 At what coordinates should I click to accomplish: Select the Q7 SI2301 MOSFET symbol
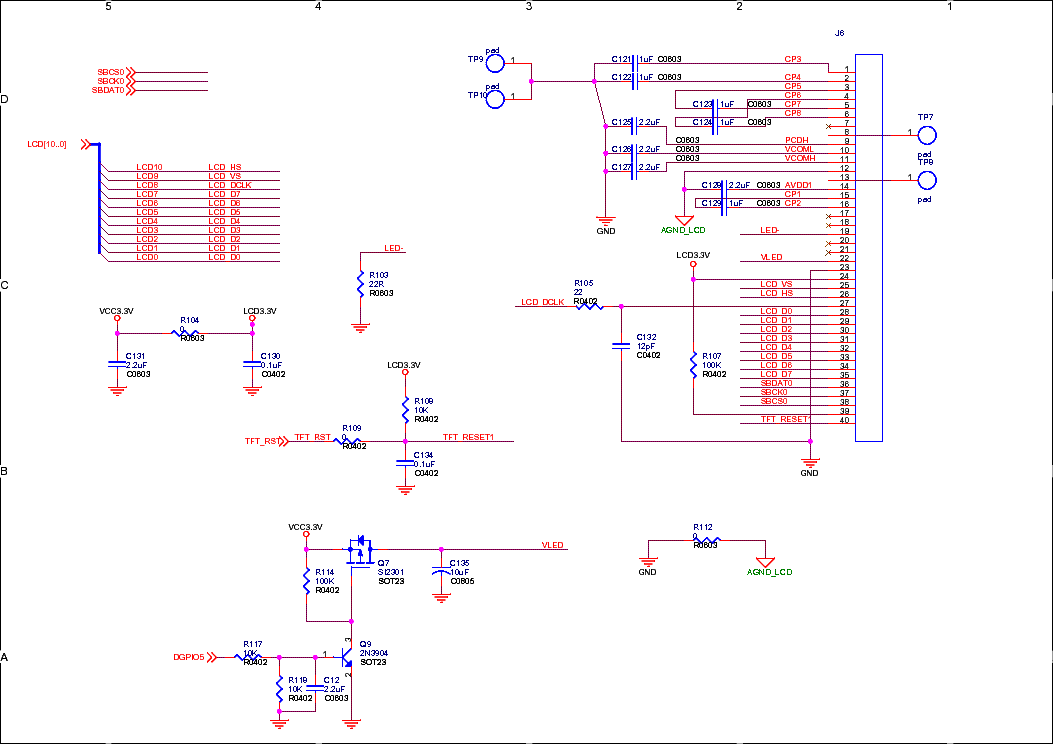click(x=358, y=548)
